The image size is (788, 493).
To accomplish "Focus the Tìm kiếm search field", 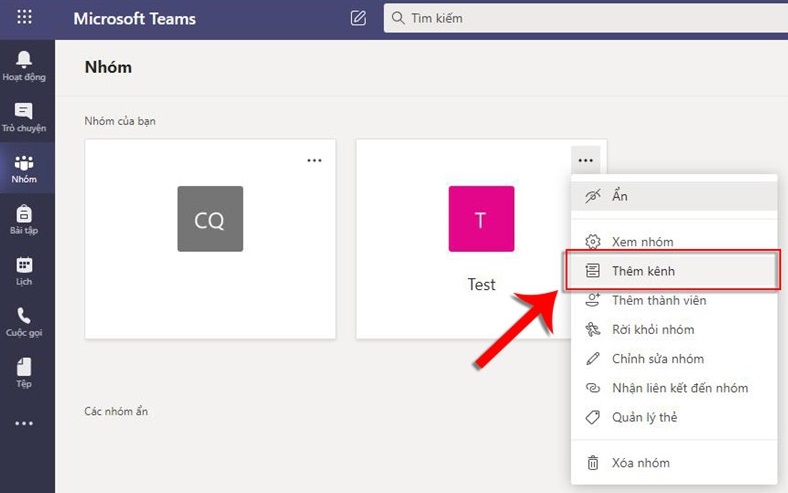I will pos(585,18).
